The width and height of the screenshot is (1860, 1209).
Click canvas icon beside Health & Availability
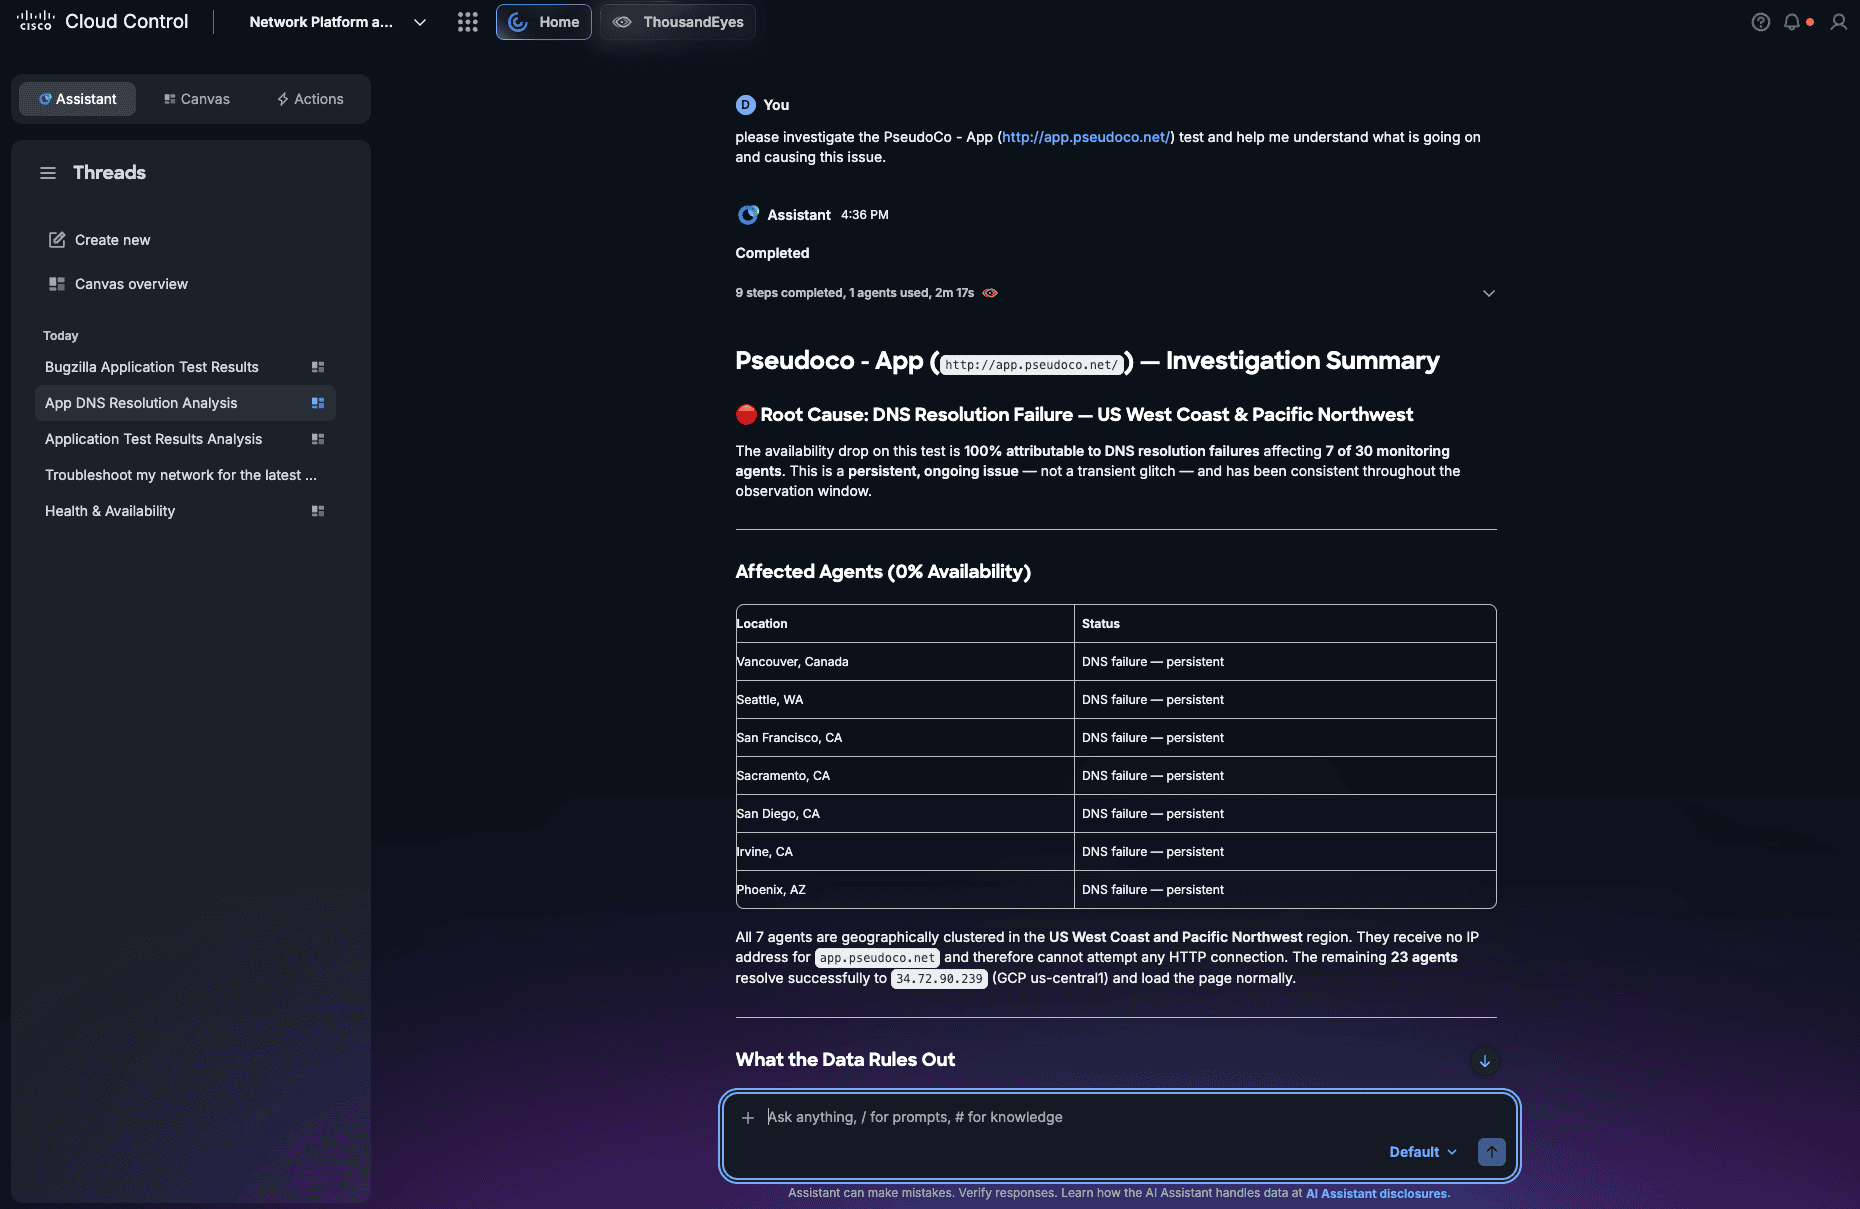pos(318,511)
